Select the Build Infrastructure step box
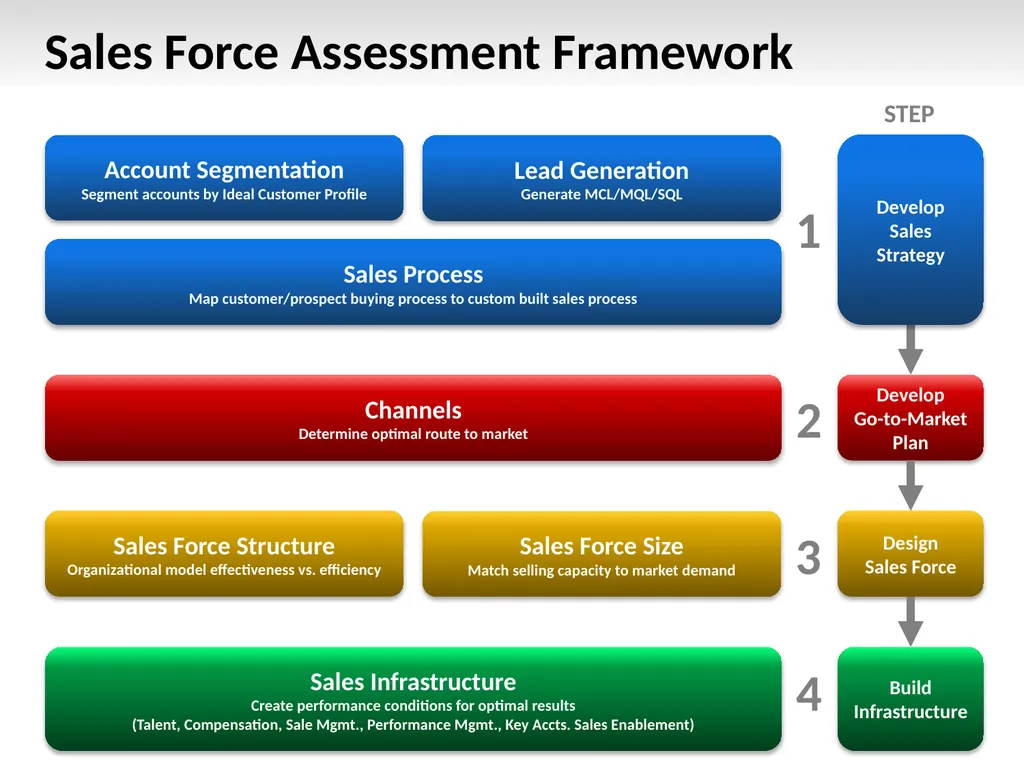The image size is (1024, 768). coord(910,699)
